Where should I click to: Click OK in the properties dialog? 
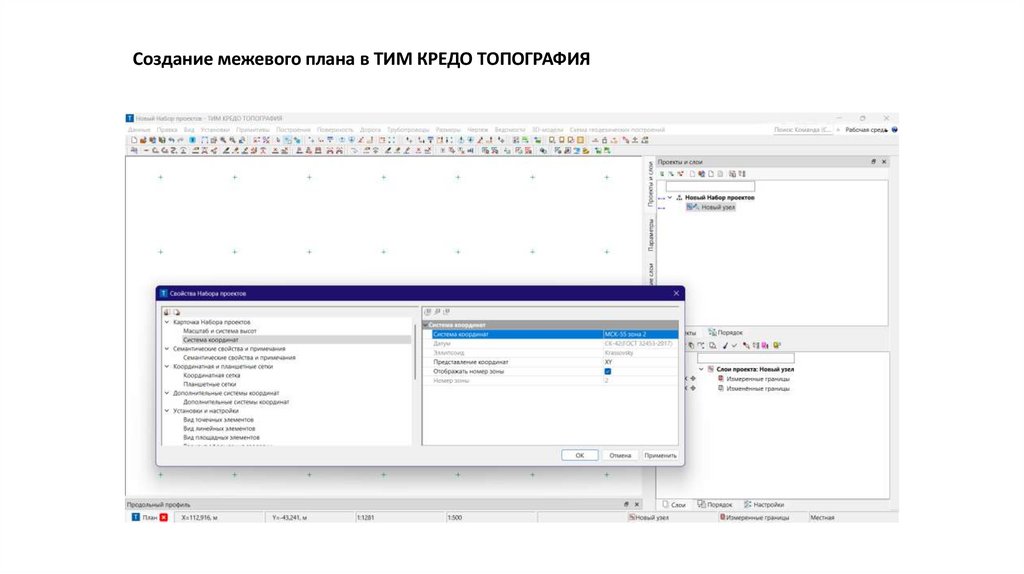click(579, 455)
